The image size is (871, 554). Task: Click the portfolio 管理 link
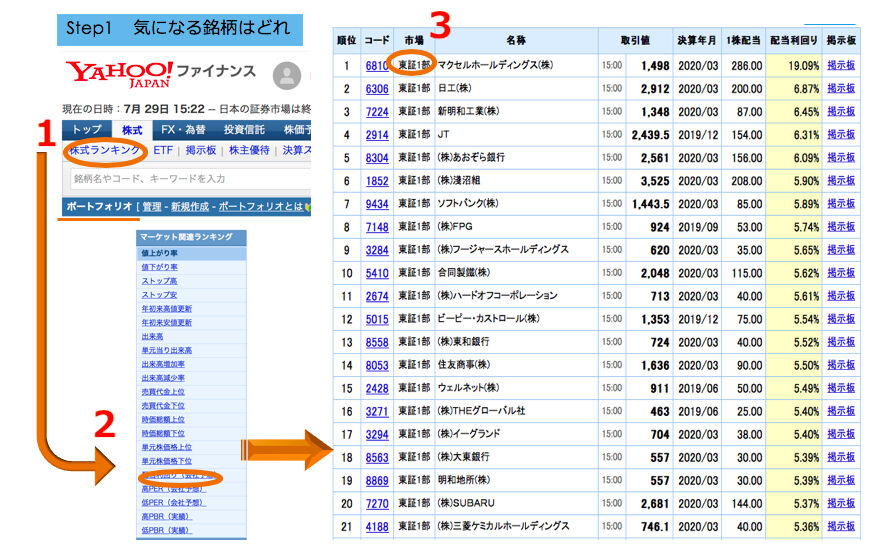[x=152, y=207]
